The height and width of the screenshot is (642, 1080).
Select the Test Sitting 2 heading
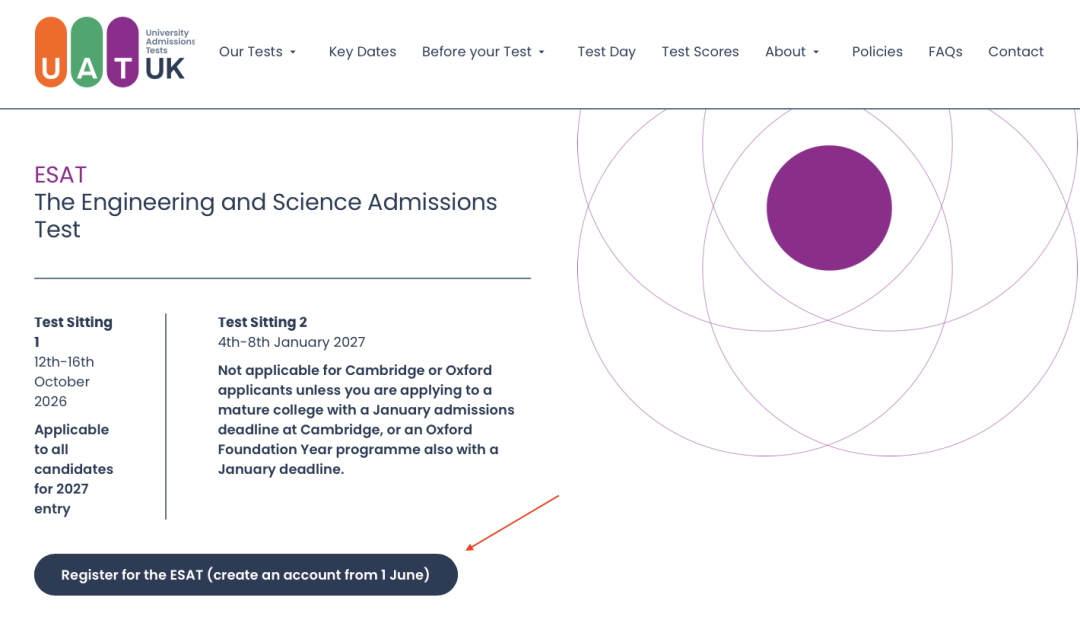pos(262,322)
